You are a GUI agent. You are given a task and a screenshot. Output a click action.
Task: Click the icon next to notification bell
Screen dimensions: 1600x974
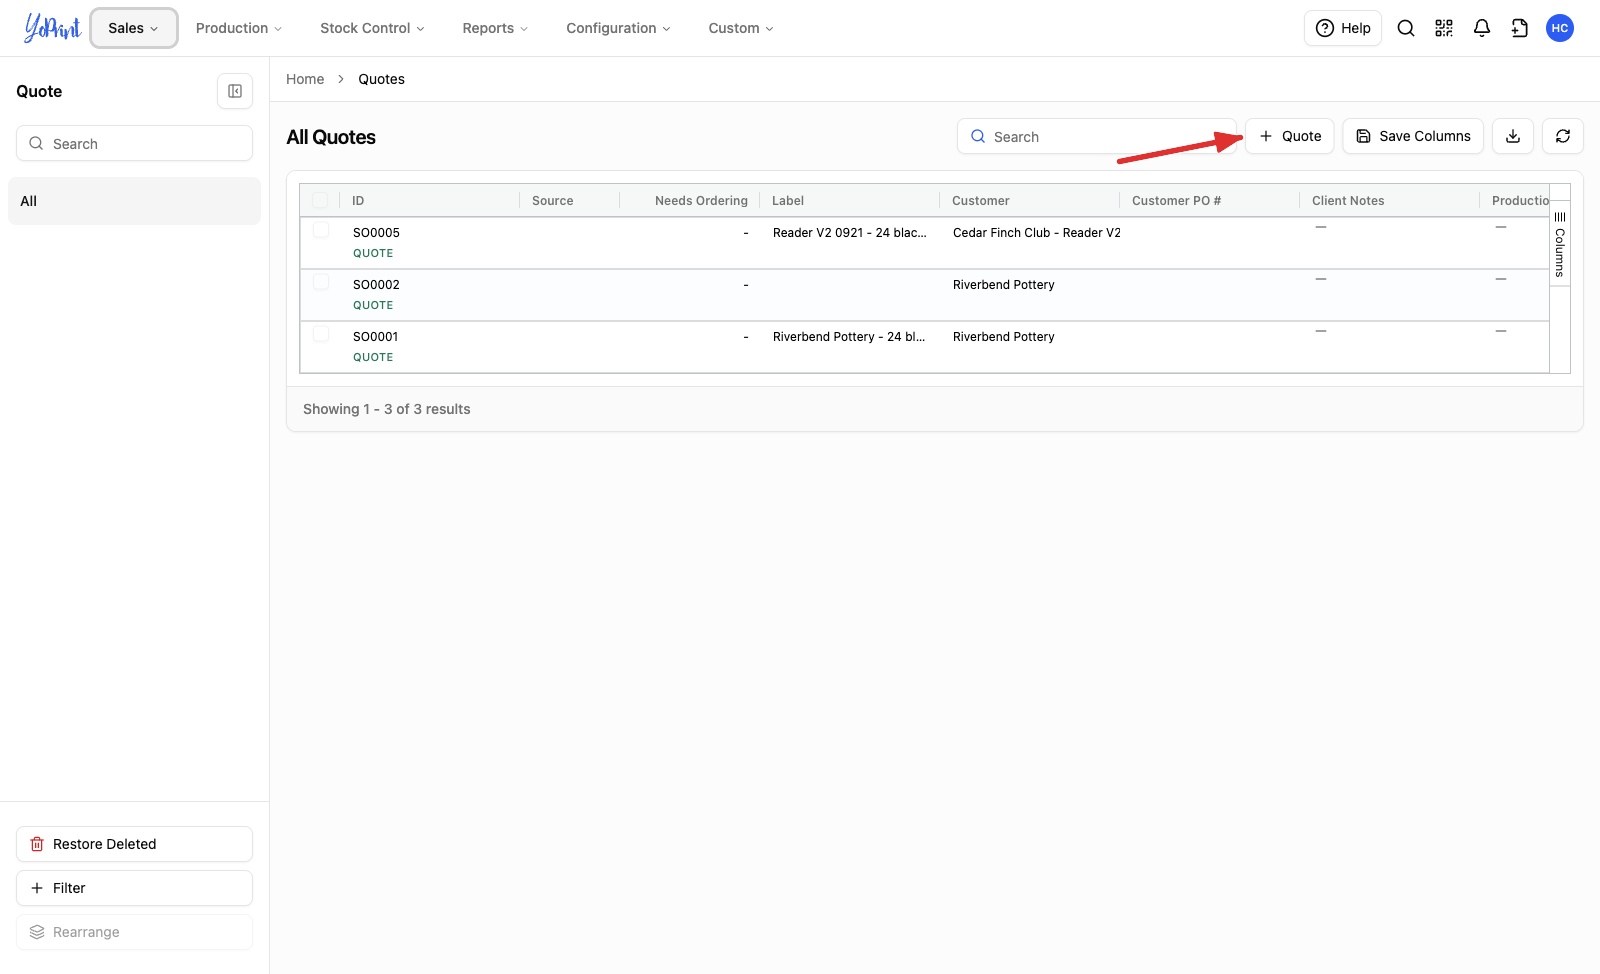1520,28
